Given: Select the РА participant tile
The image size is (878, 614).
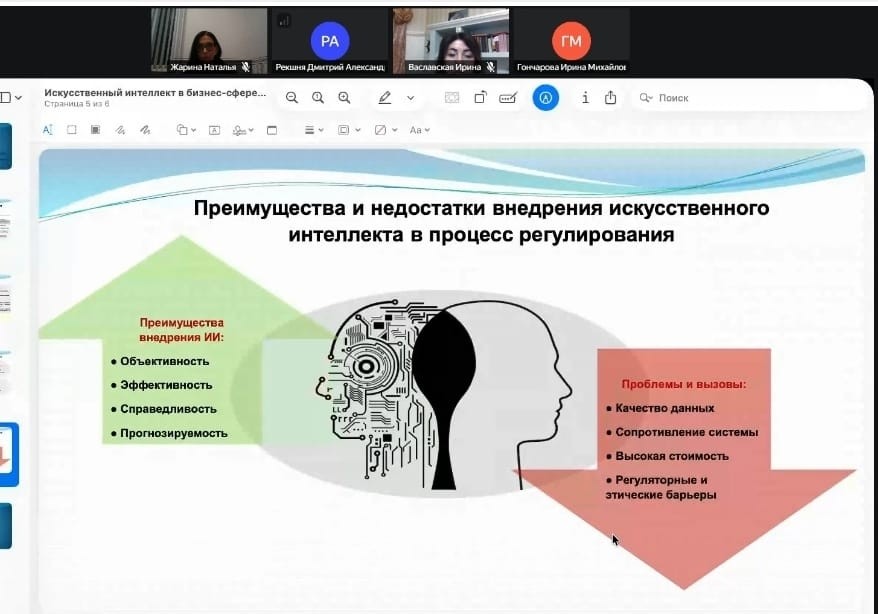Looking at the screenshot, I should coord(329,41).
